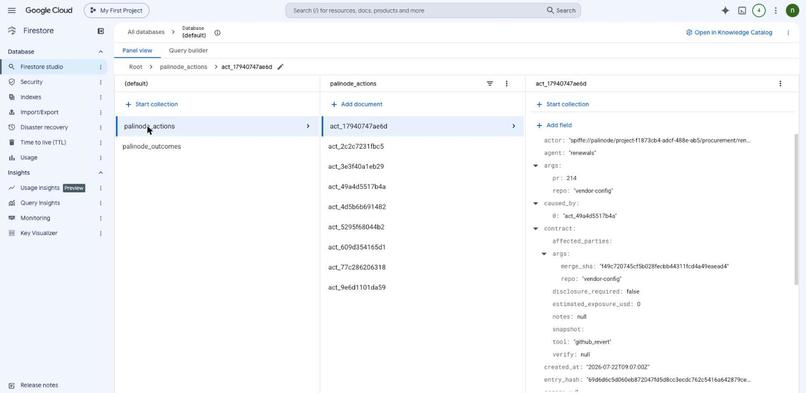Show database info icon next to (default)
The height and width of the screenshot is (393, 806).
coord(217,33)
